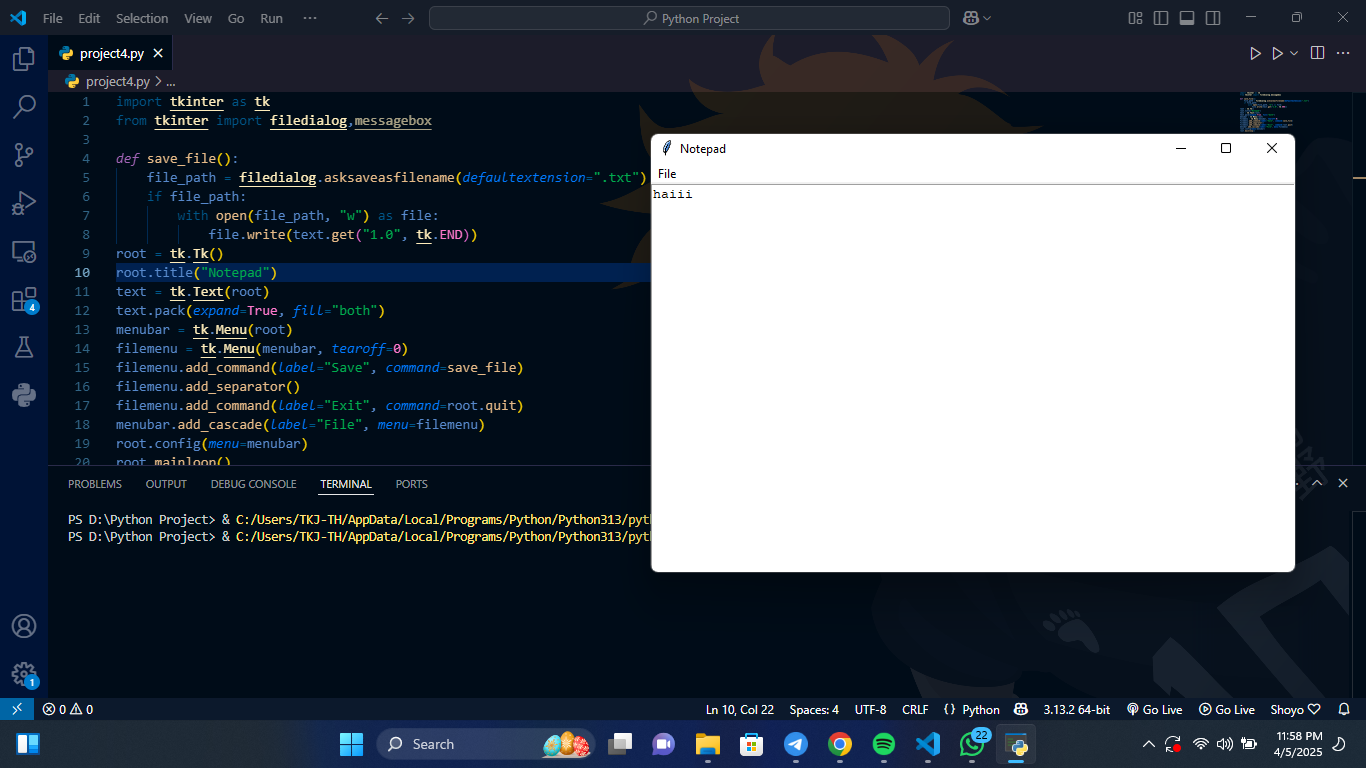Viewport: 1366px width, 768px height.
Task: Open the Accounts menu icon
Action: point(24,626)
